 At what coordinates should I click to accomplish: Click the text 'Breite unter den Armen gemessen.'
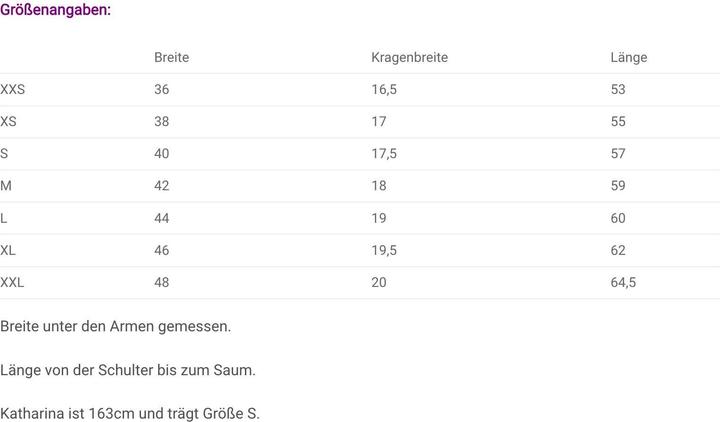(x=116, y=326)
